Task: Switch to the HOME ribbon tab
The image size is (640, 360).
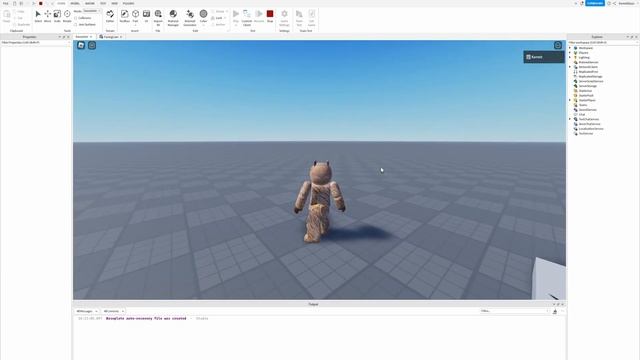Action: 61,3
